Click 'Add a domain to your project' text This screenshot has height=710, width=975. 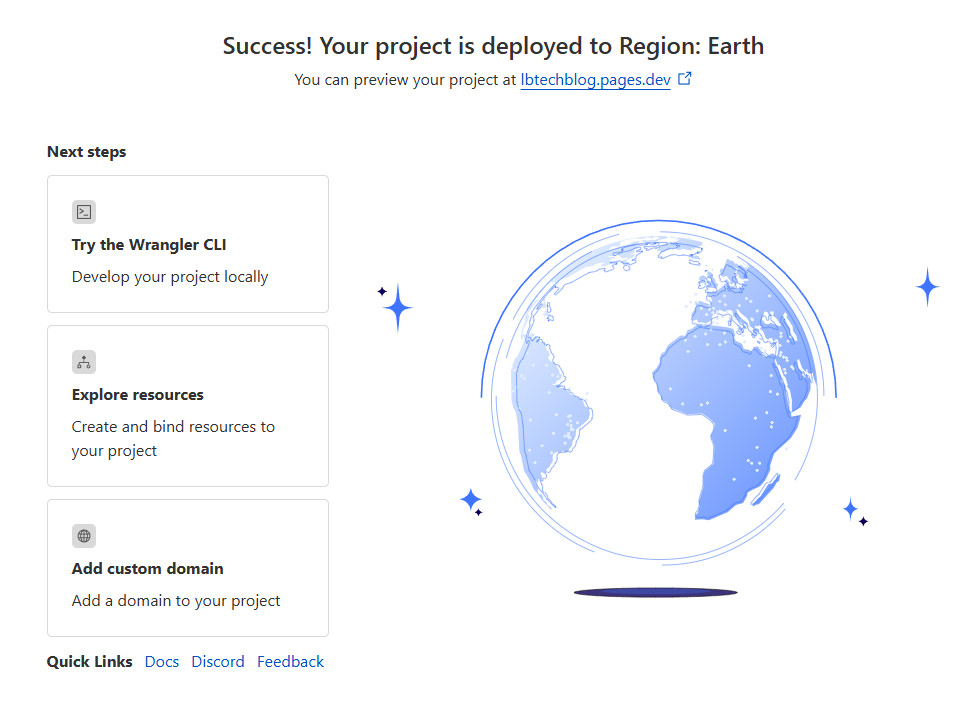(176, 601)
